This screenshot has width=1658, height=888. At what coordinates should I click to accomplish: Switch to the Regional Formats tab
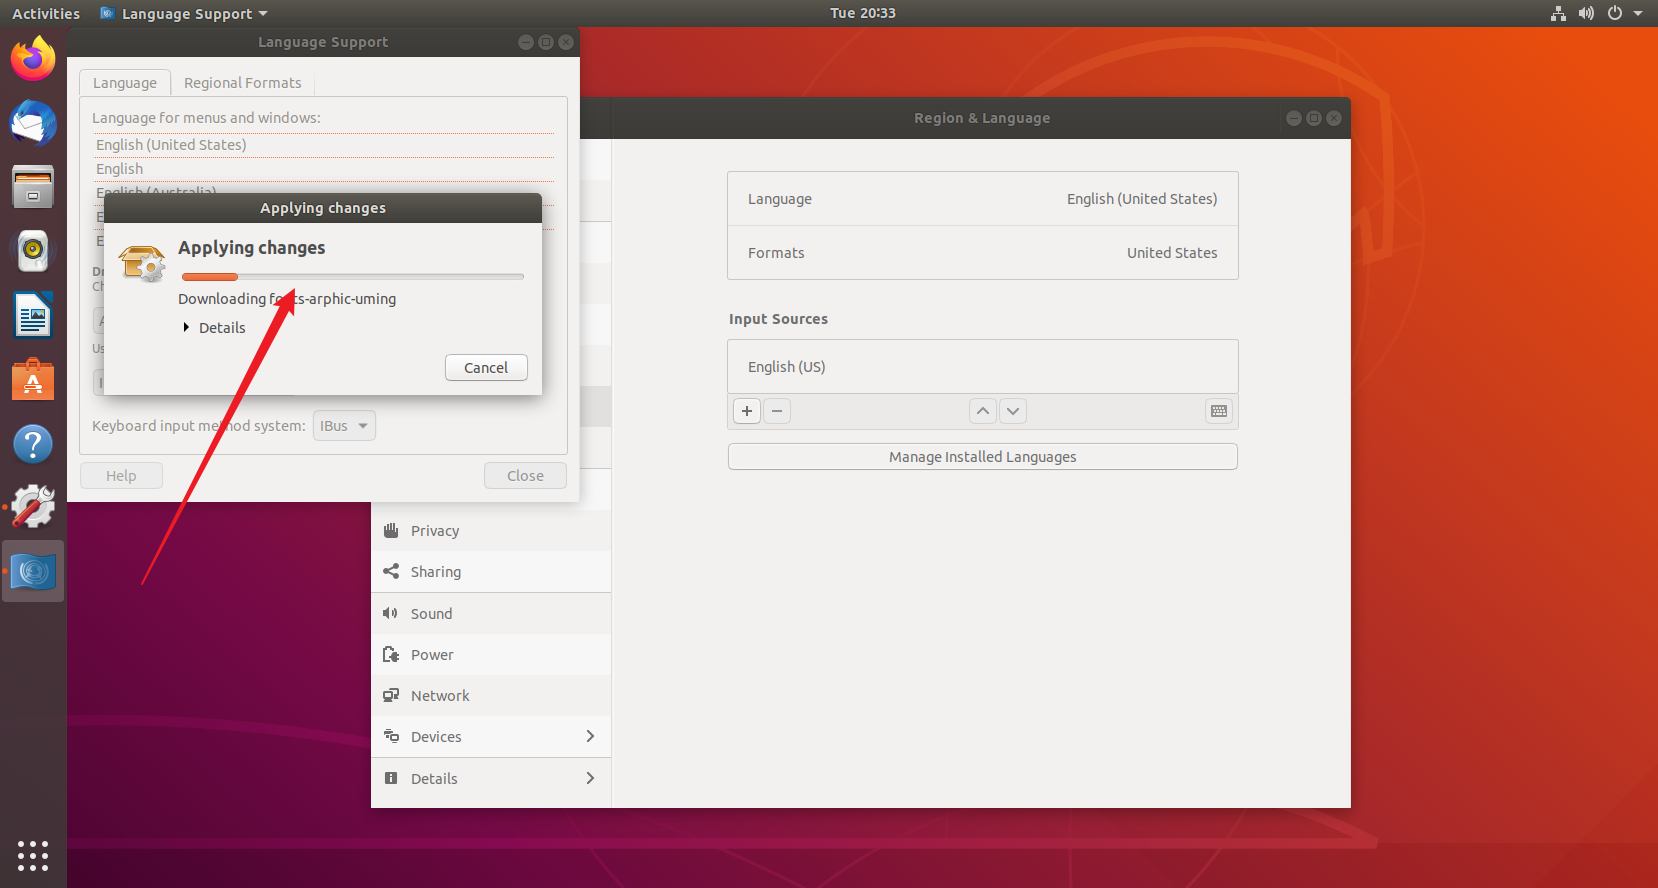pyautogui.click(x=243, y=83)
